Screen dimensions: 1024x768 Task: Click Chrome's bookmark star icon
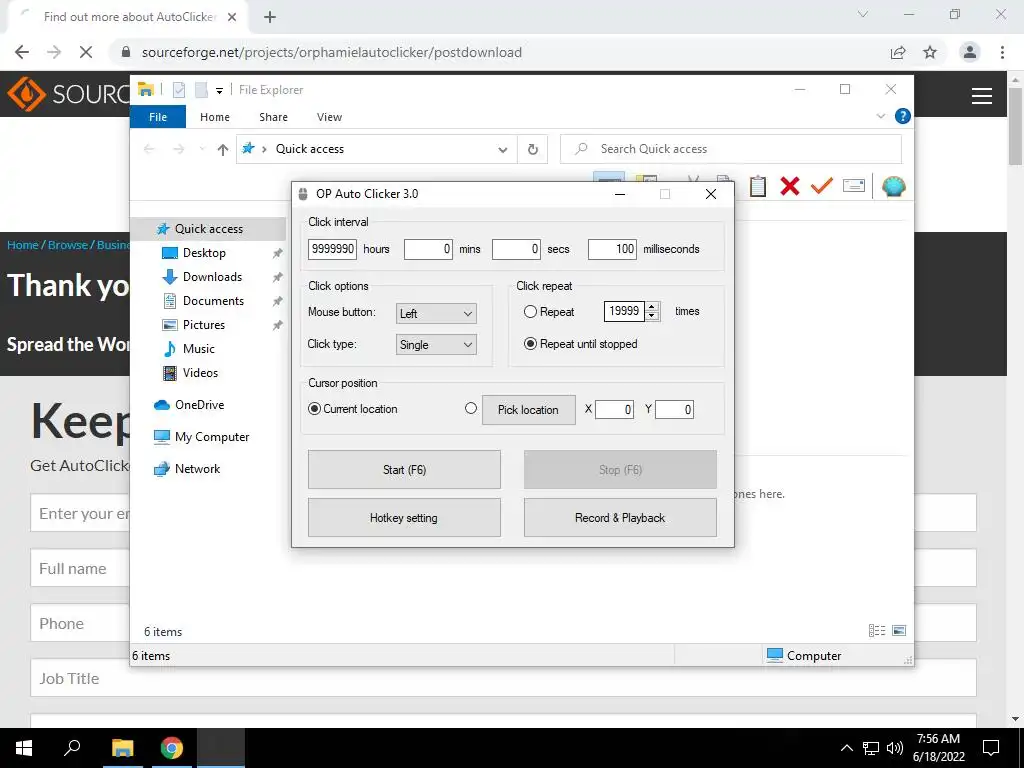click(930, 52)
